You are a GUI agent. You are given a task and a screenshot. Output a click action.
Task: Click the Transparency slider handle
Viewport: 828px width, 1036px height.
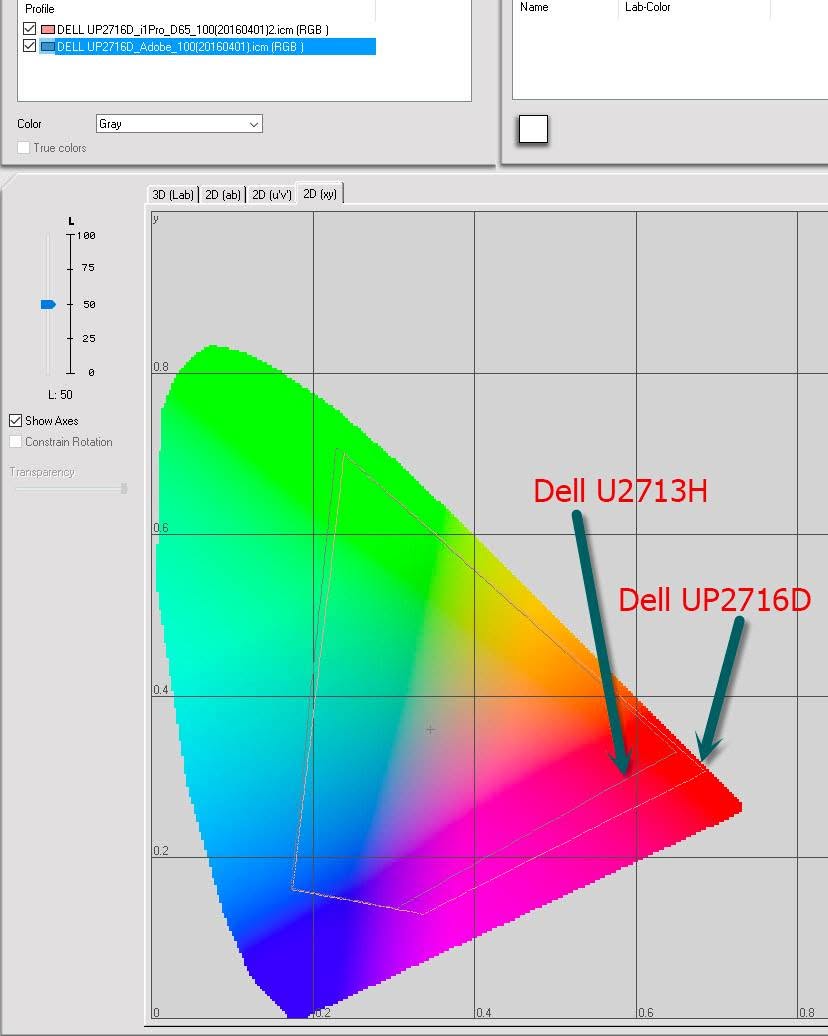pyautogui.click(x=124, y=488)
